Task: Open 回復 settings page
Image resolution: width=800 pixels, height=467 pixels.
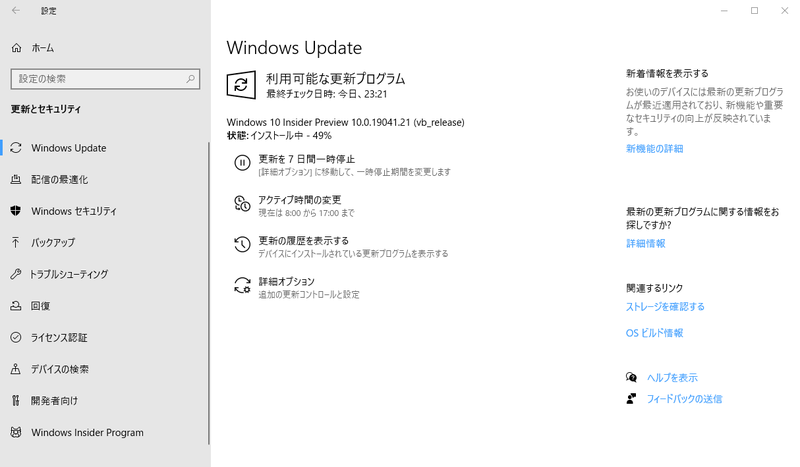Action: tap(40, 306)
